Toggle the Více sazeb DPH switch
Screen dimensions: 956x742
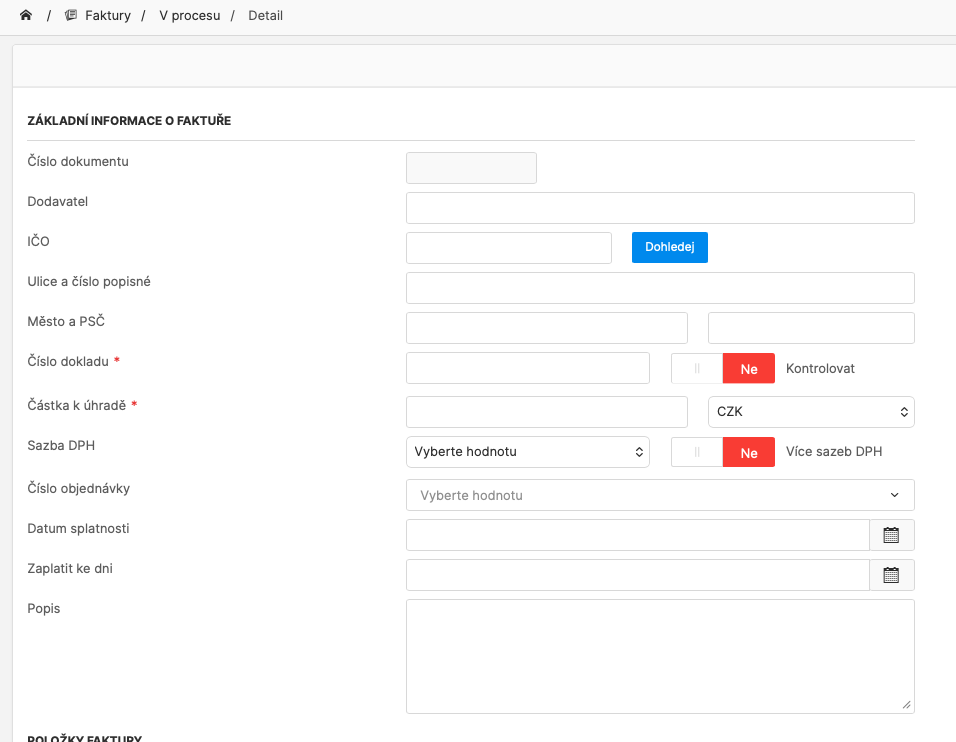click(x=722, y=452)
